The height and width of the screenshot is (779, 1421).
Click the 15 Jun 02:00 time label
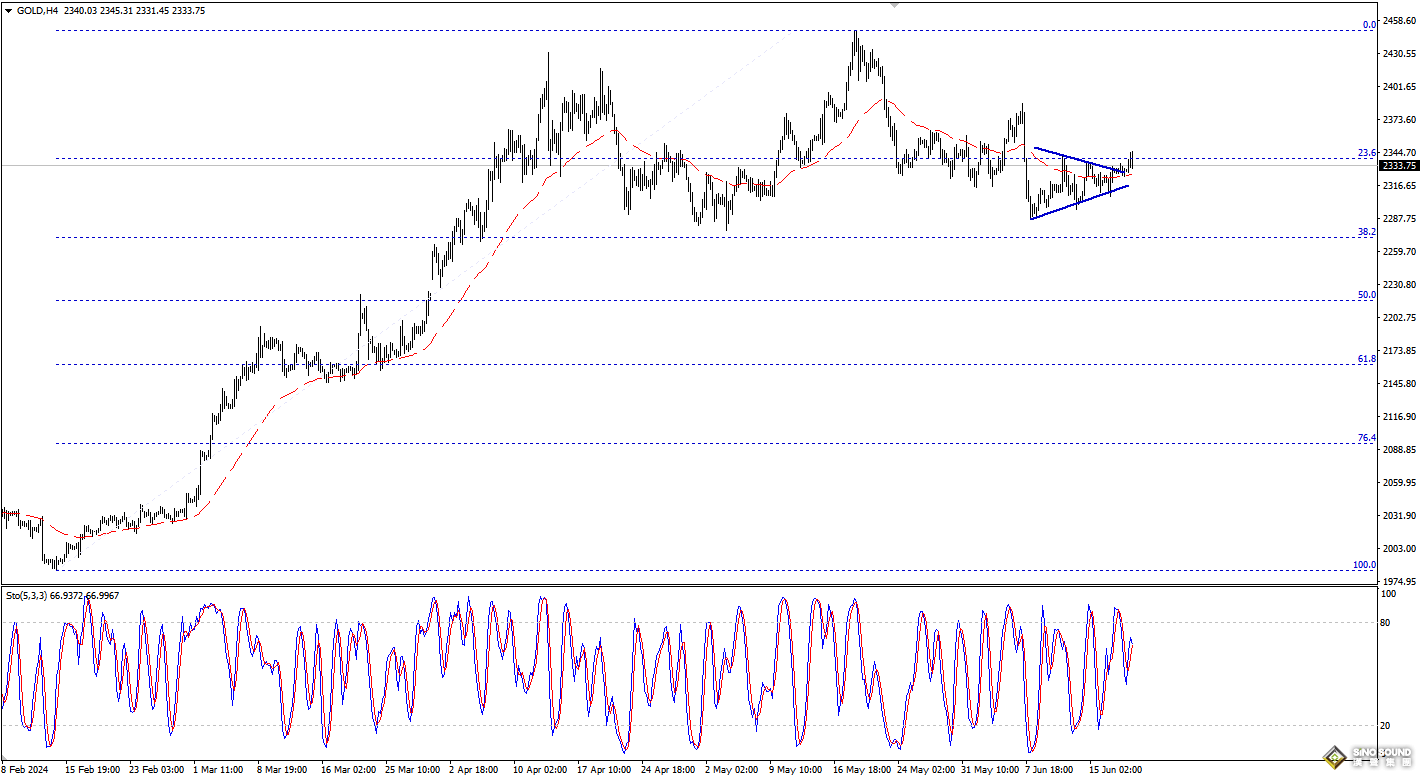[x=1115, y=770]
